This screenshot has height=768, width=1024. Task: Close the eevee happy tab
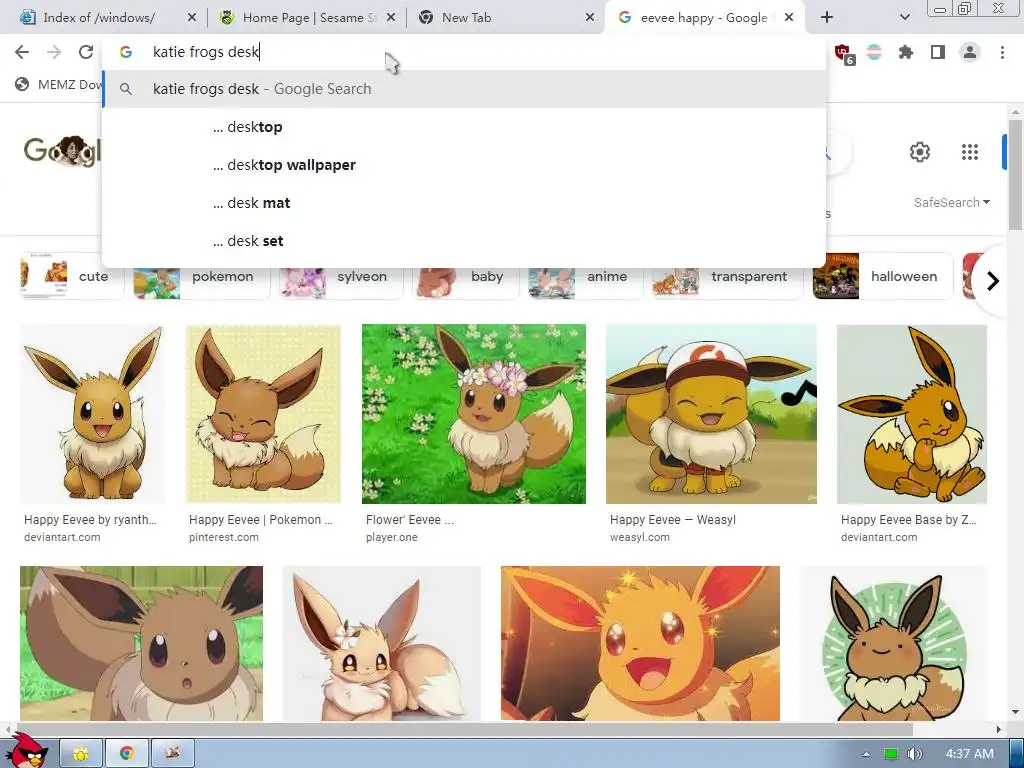click(789, 18)
